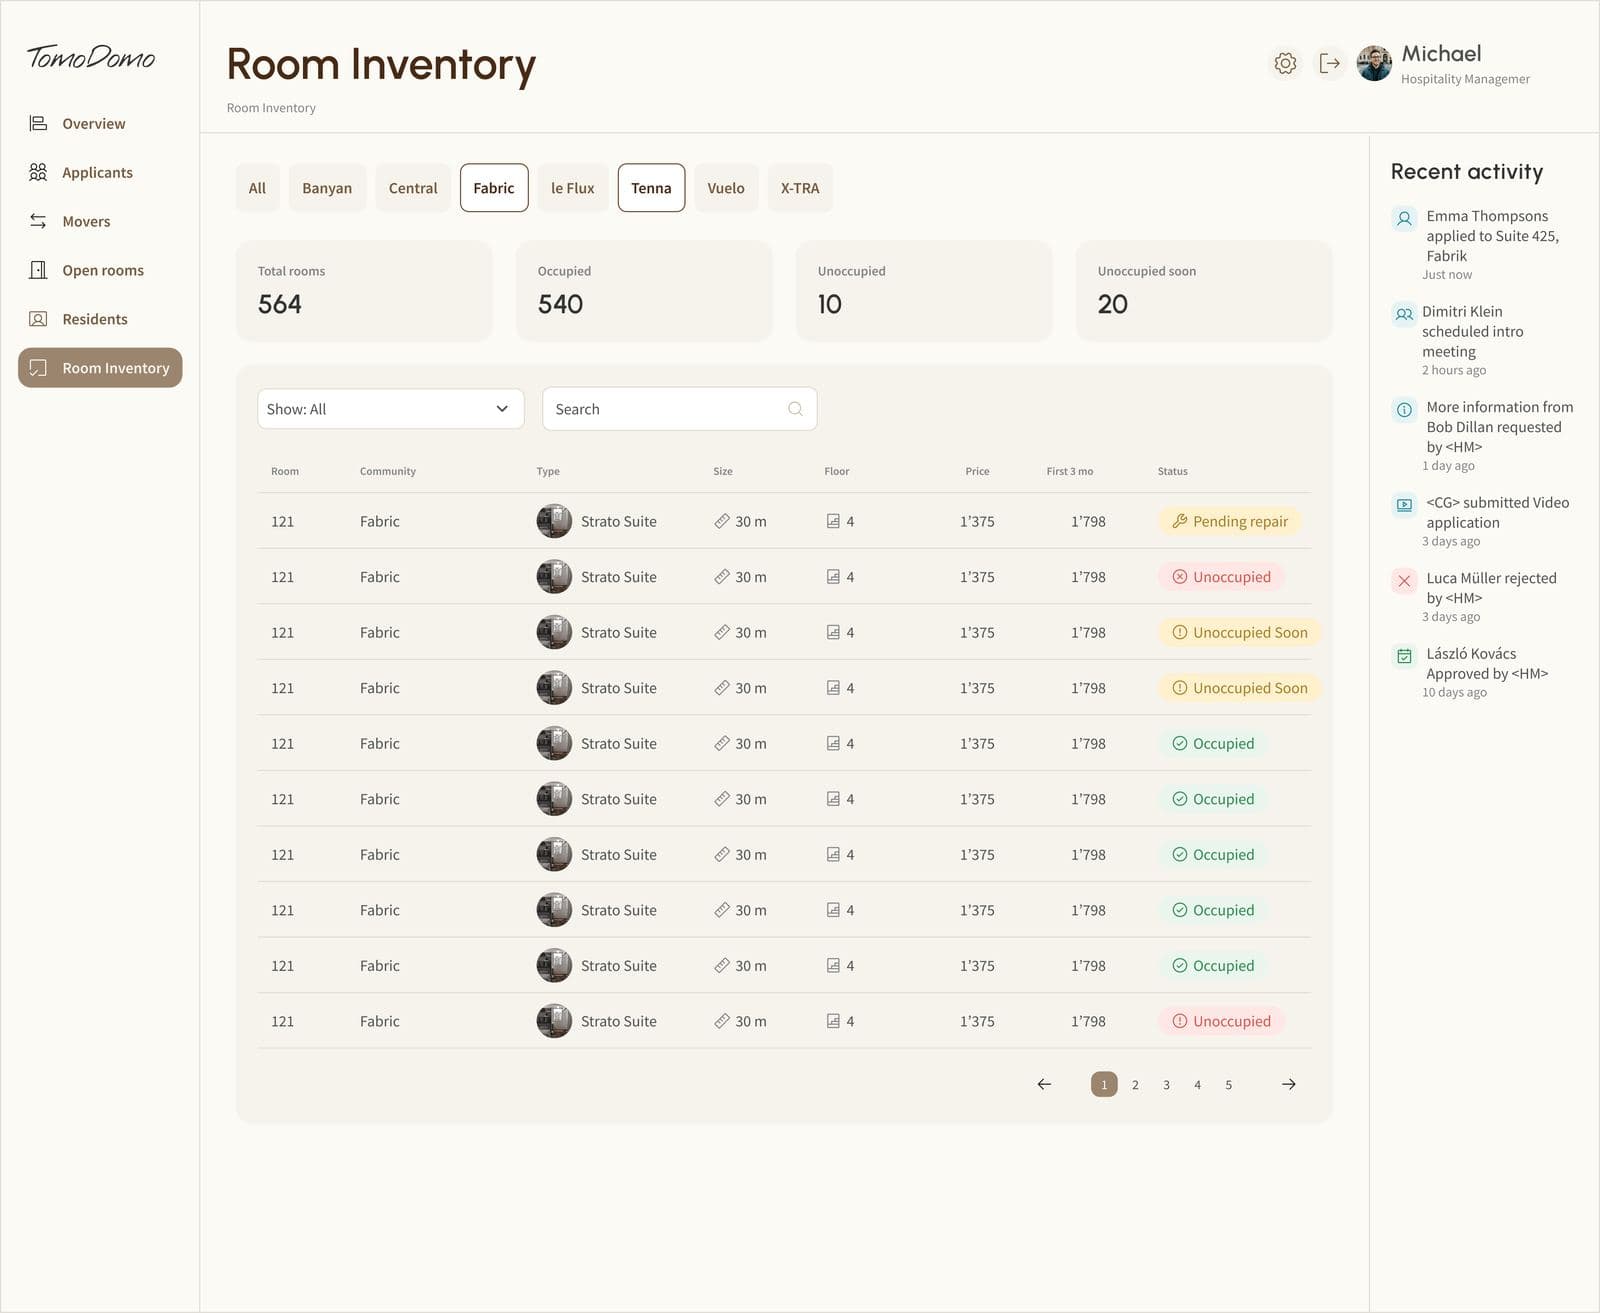Click the Status column header

coord(1173,471)
